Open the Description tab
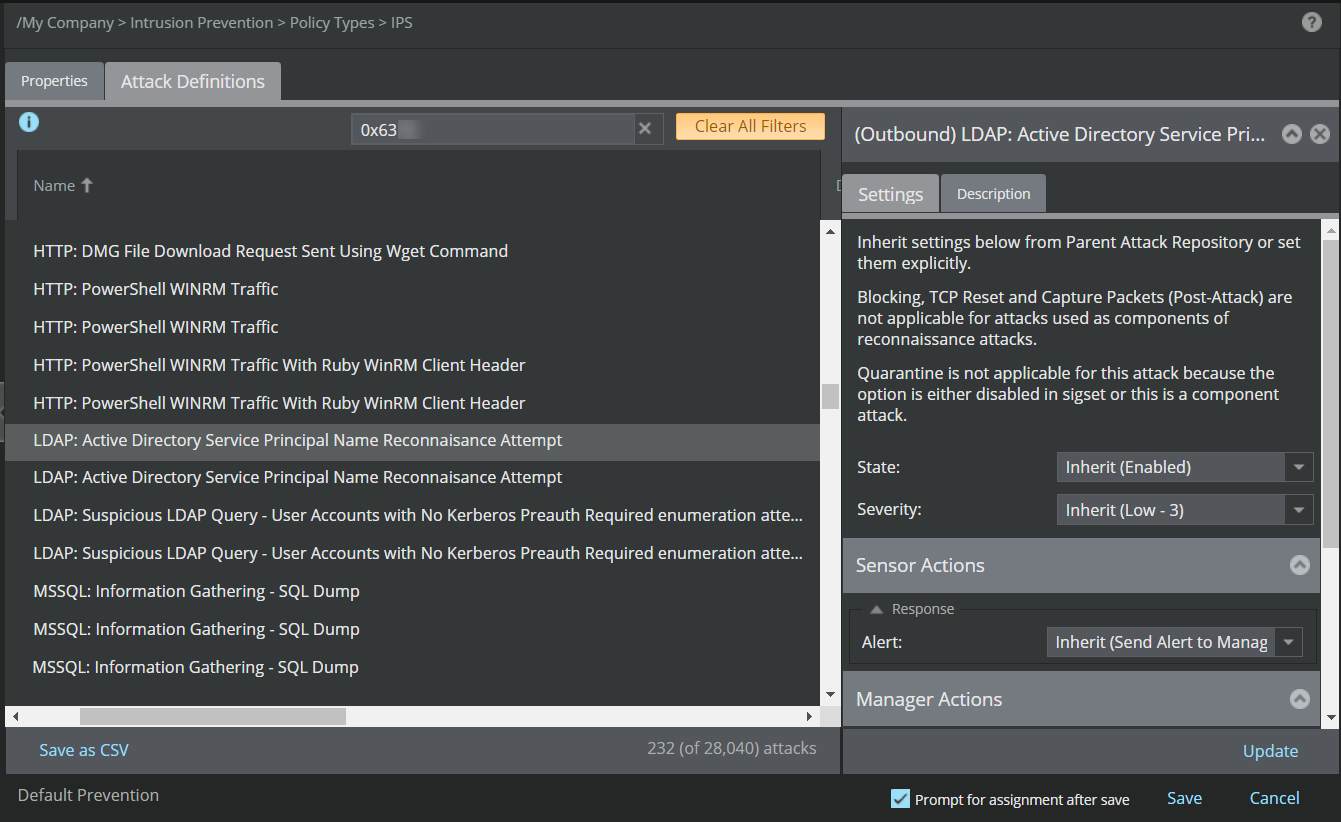This screenshot has height=822, width=1341. [993, 194]
